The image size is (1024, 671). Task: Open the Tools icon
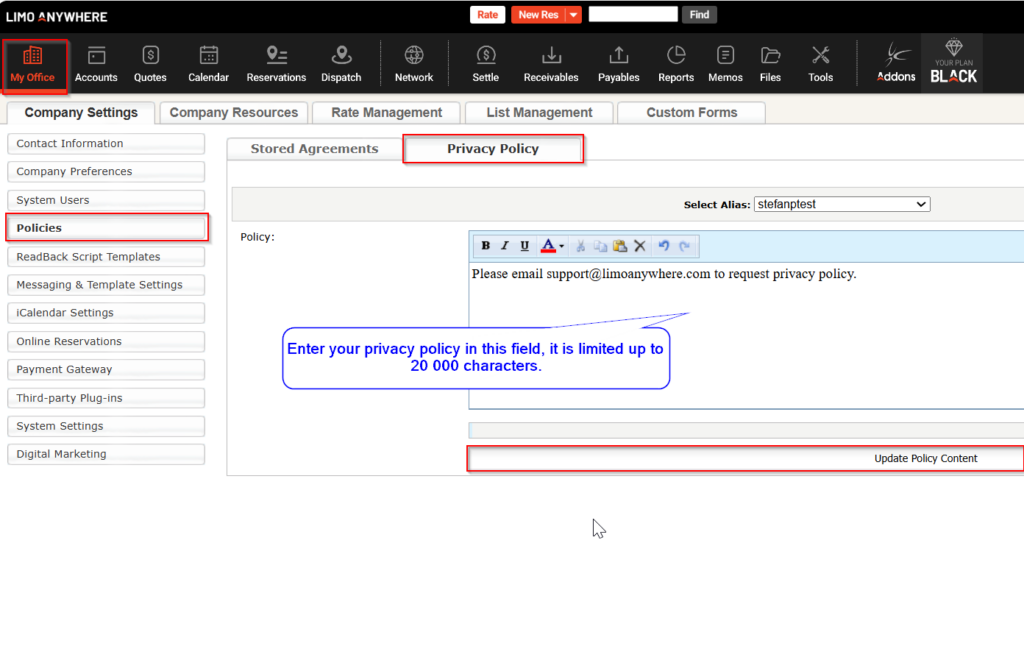coord(821,64)
